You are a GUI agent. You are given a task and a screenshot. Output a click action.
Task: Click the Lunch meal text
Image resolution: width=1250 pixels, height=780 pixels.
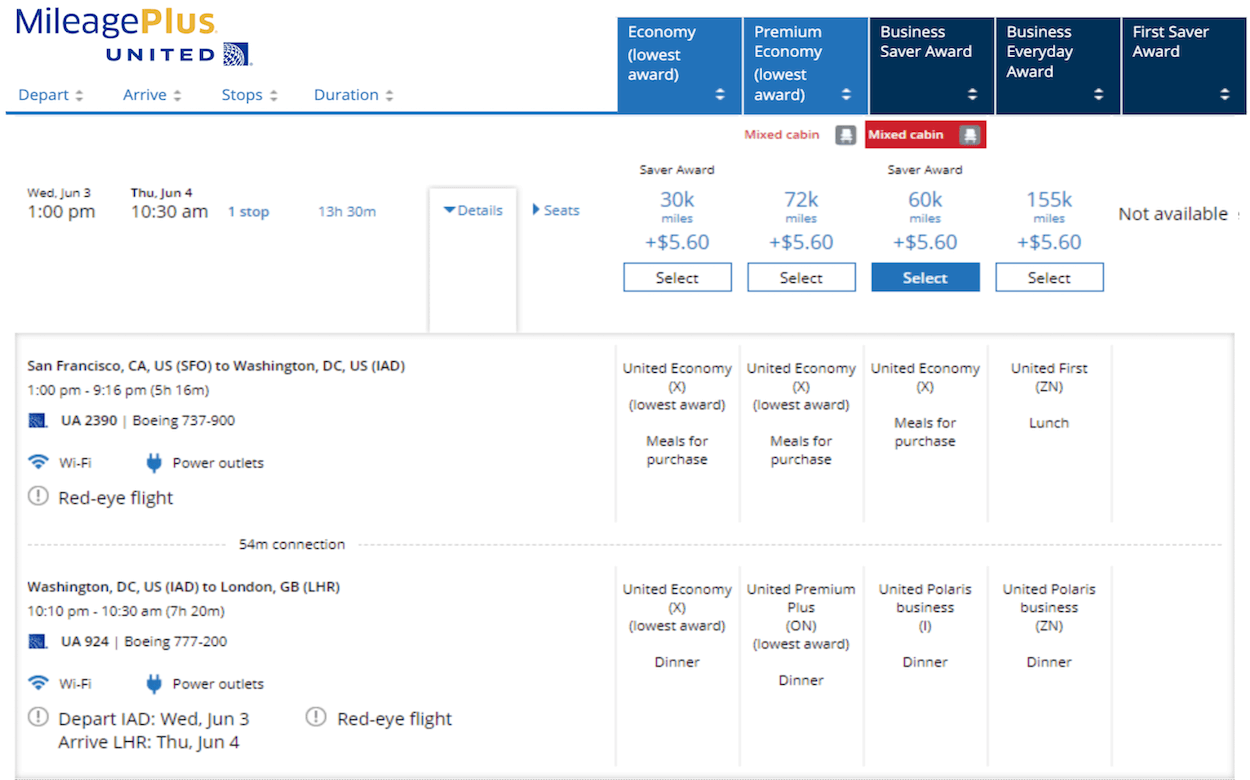pos(1049,423)
